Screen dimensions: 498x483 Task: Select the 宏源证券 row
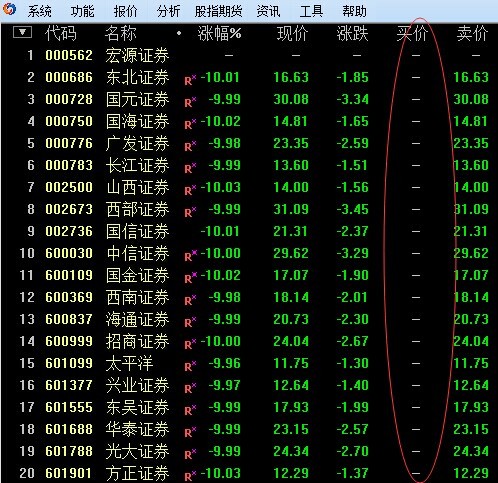249,55
